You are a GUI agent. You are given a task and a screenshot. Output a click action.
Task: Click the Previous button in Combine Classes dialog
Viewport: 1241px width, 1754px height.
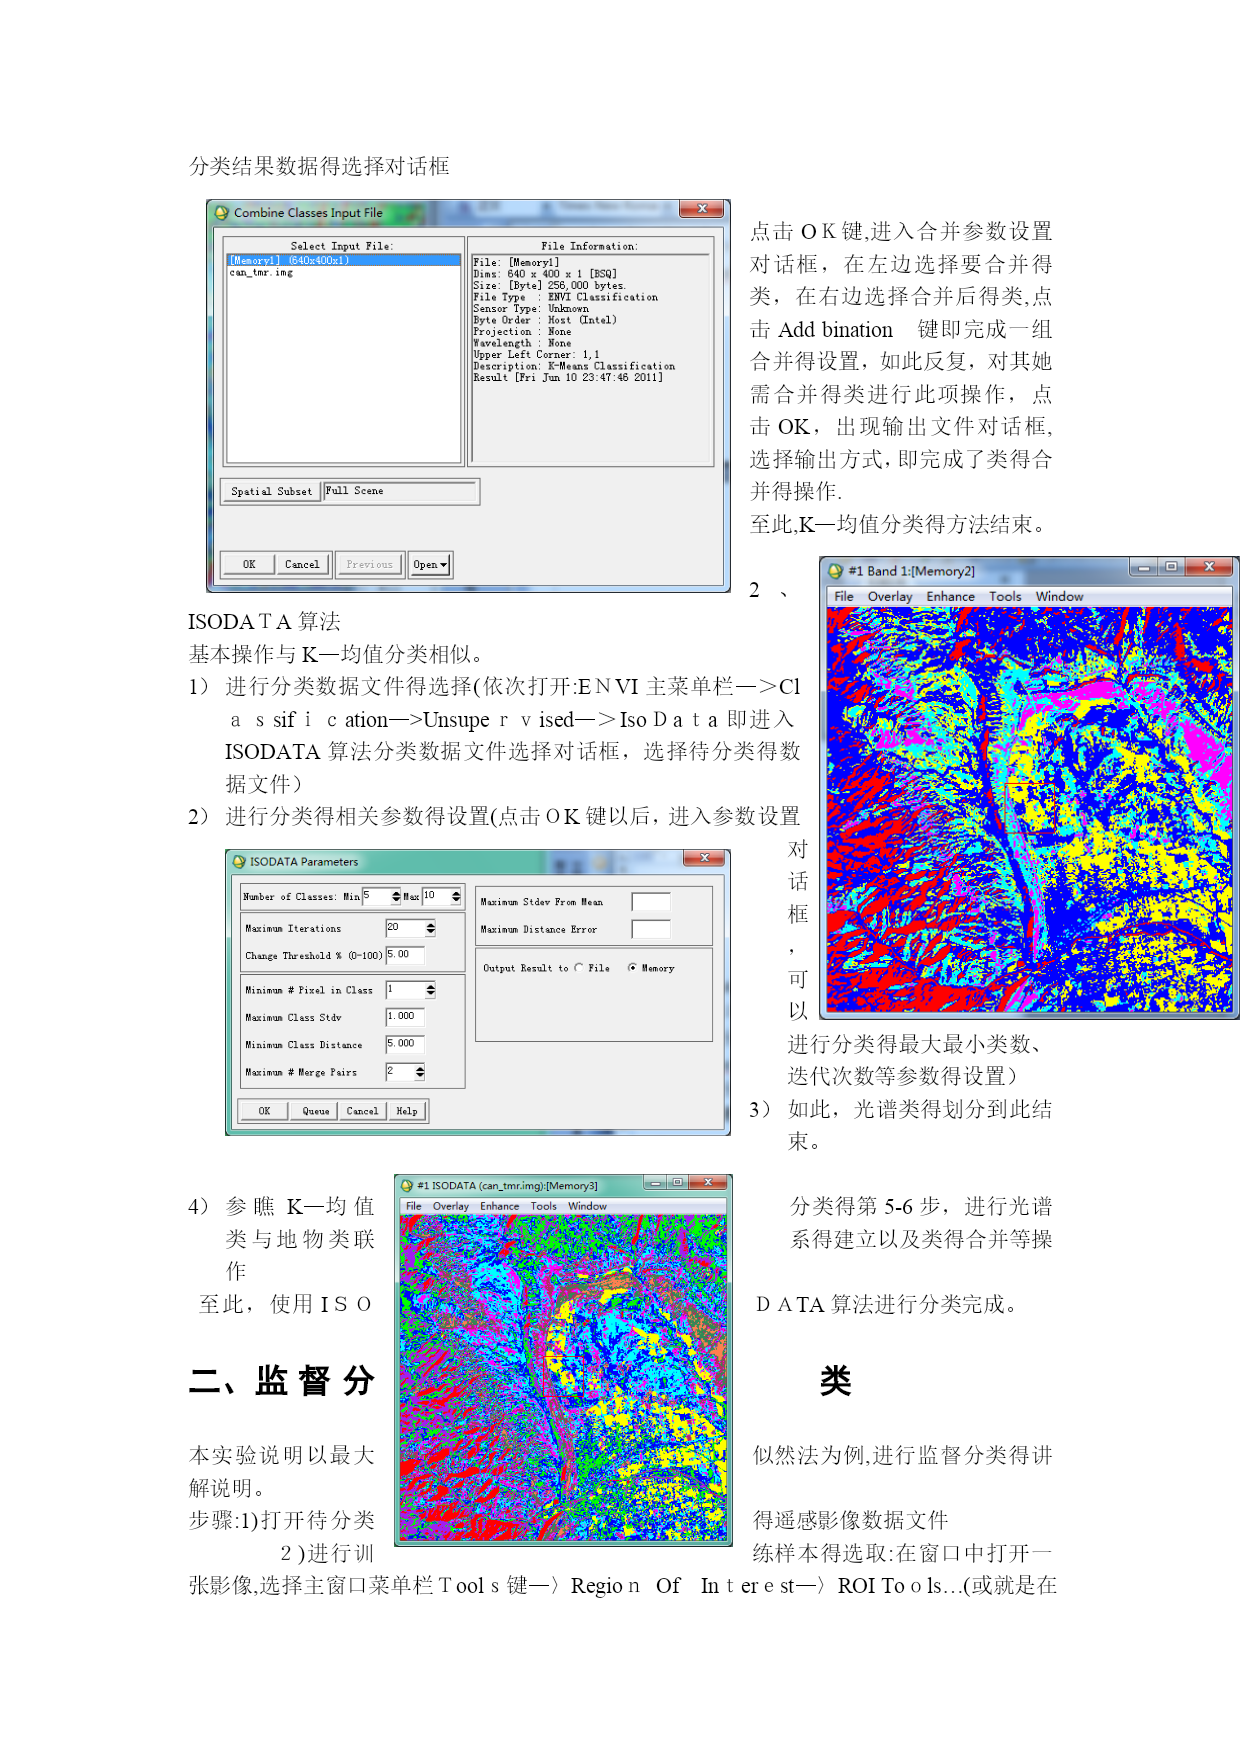pos(370,565)
